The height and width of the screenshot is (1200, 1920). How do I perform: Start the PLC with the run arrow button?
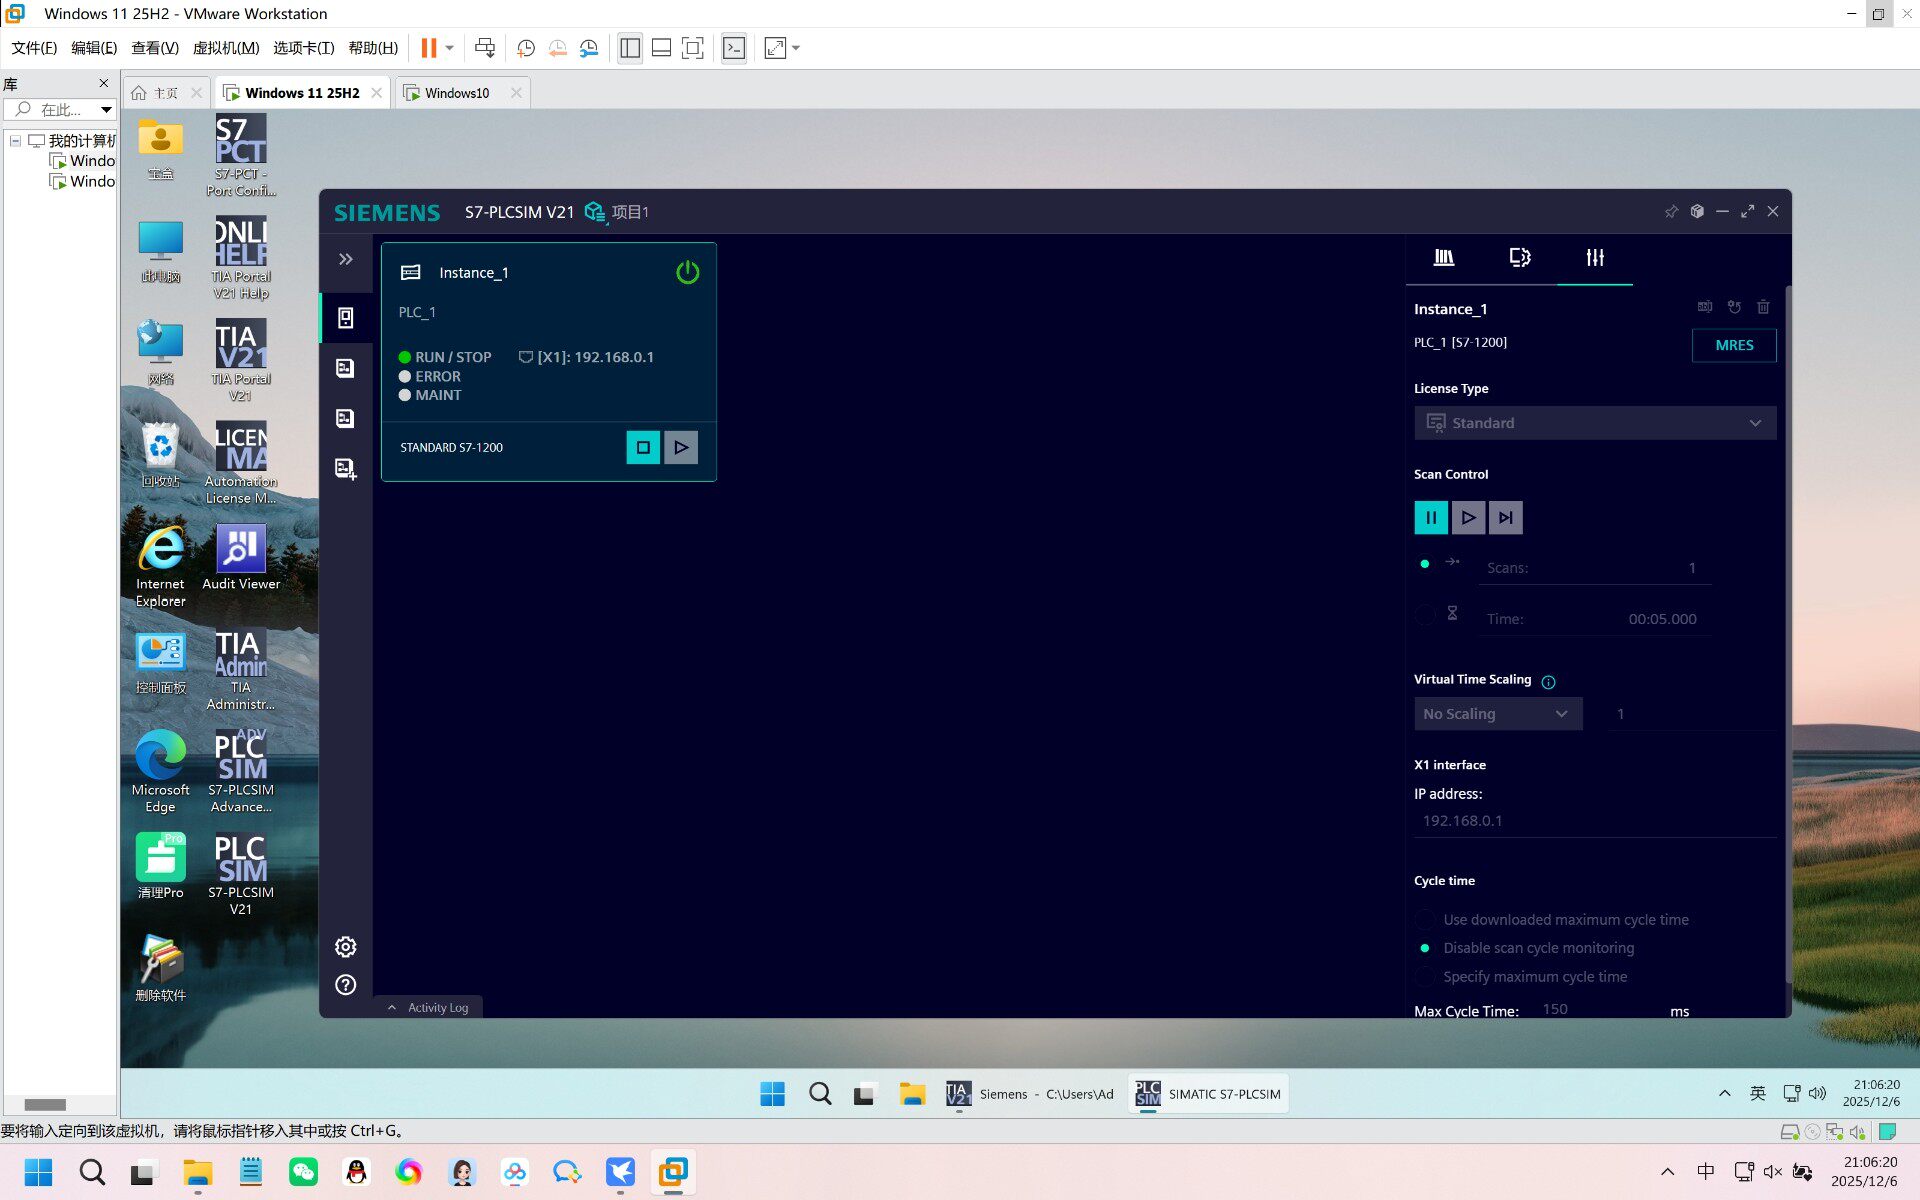(681, 447)
